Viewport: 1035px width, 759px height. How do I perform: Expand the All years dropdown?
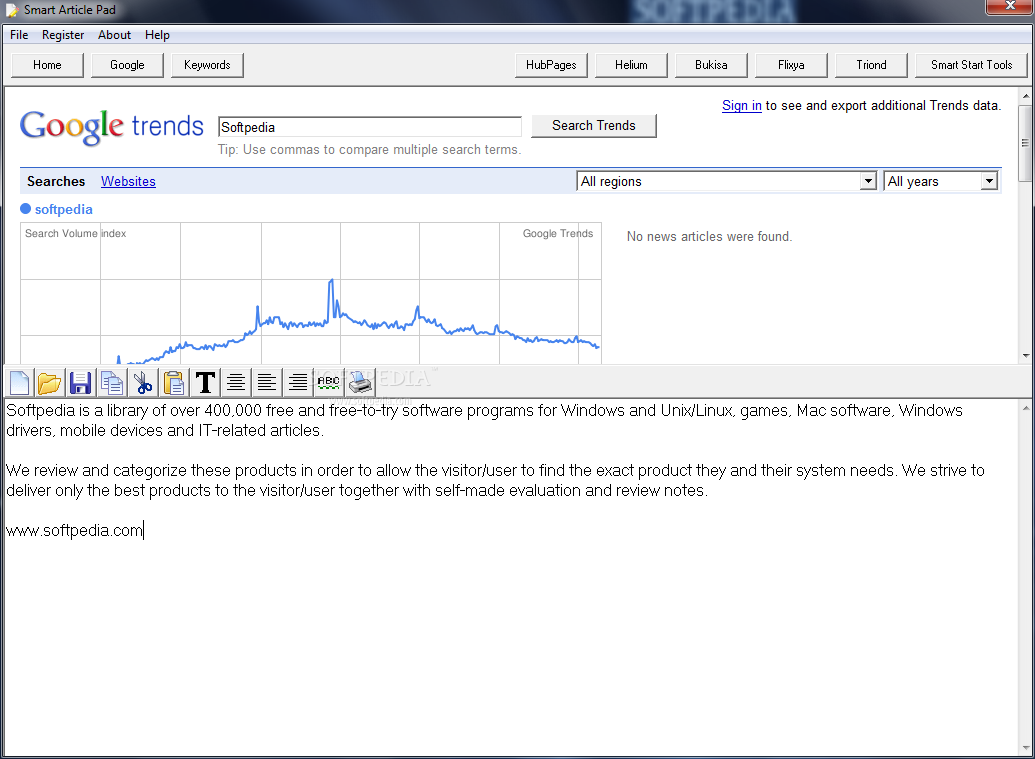(x=941, y=182)
